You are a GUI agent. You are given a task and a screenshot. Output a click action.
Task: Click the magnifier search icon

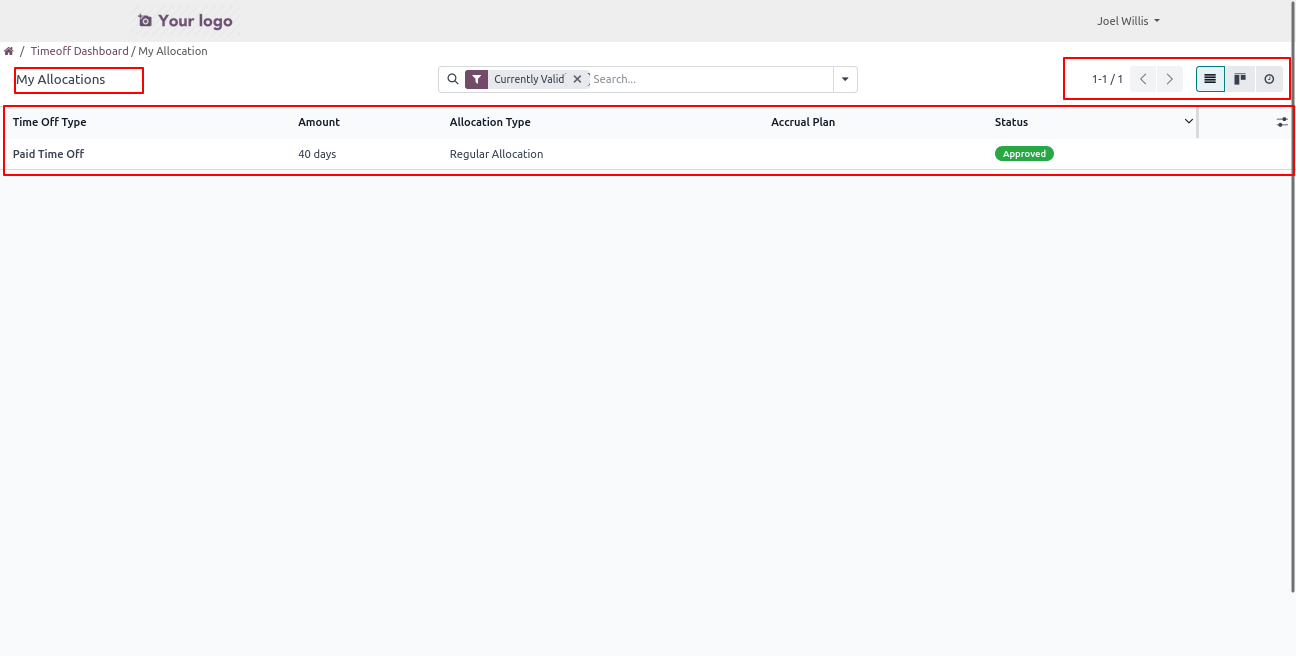pos(452,79)
